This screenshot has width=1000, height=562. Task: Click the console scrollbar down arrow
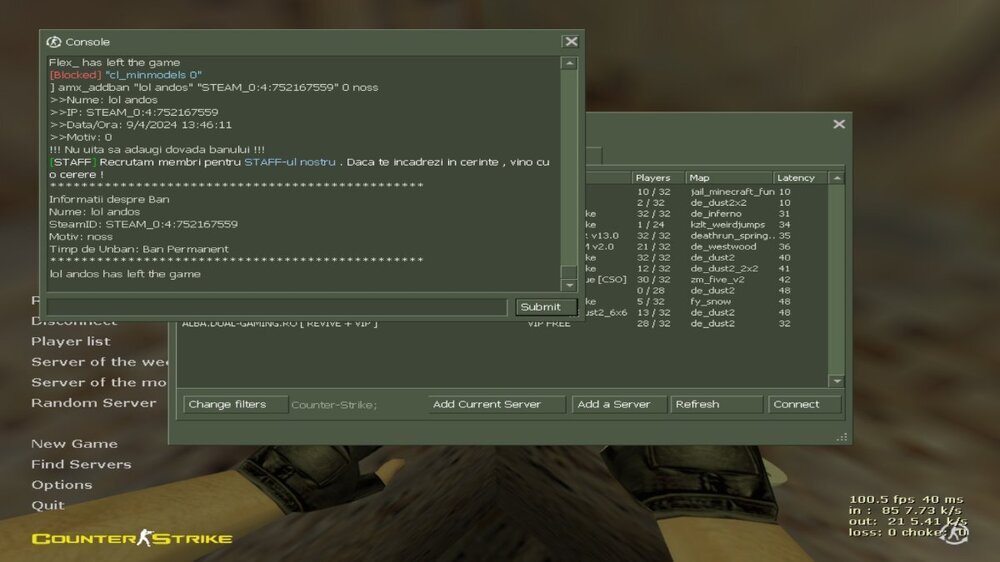click(x=569, y=284)
